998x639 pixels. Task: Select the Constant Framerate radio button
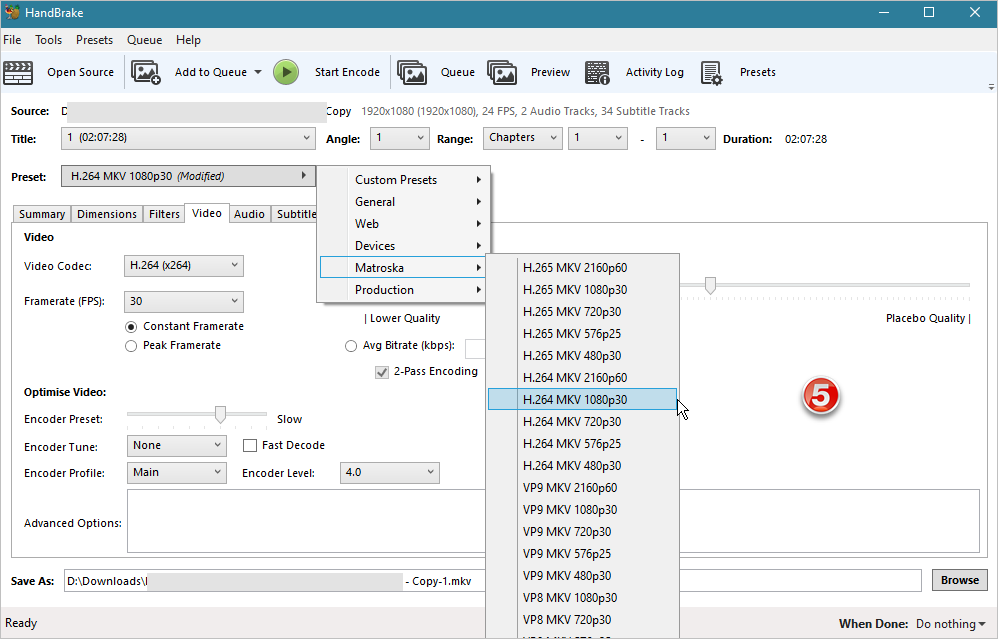point(131,327)
